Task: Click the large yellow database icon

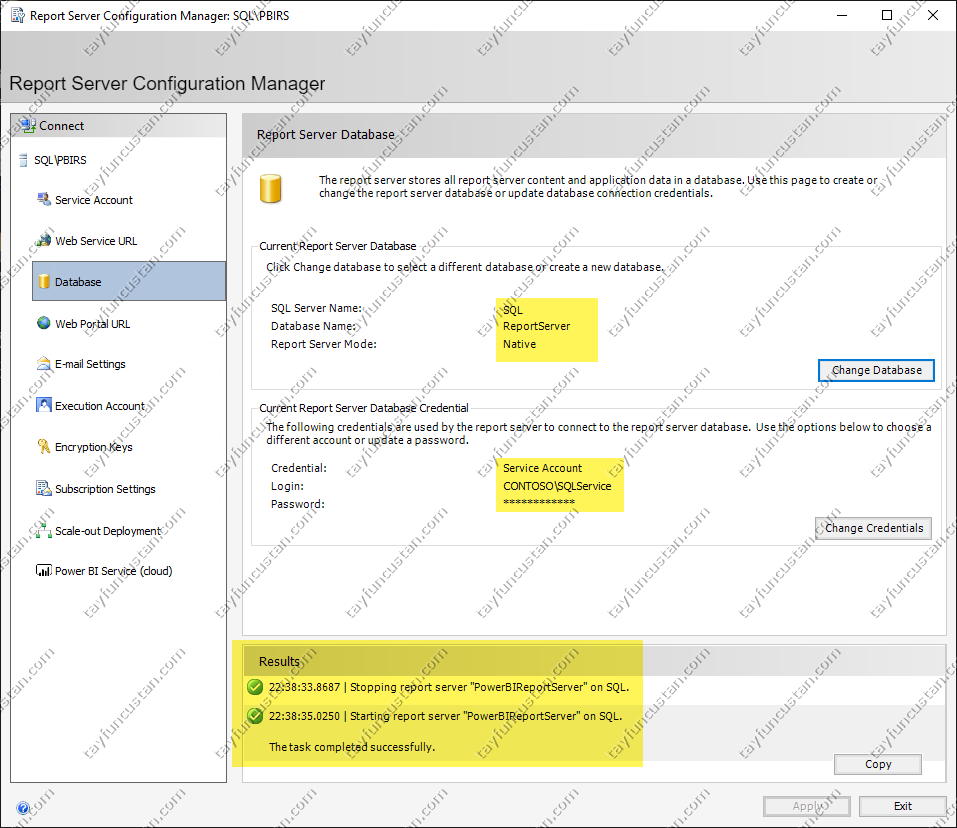Action: pos(270,189)
